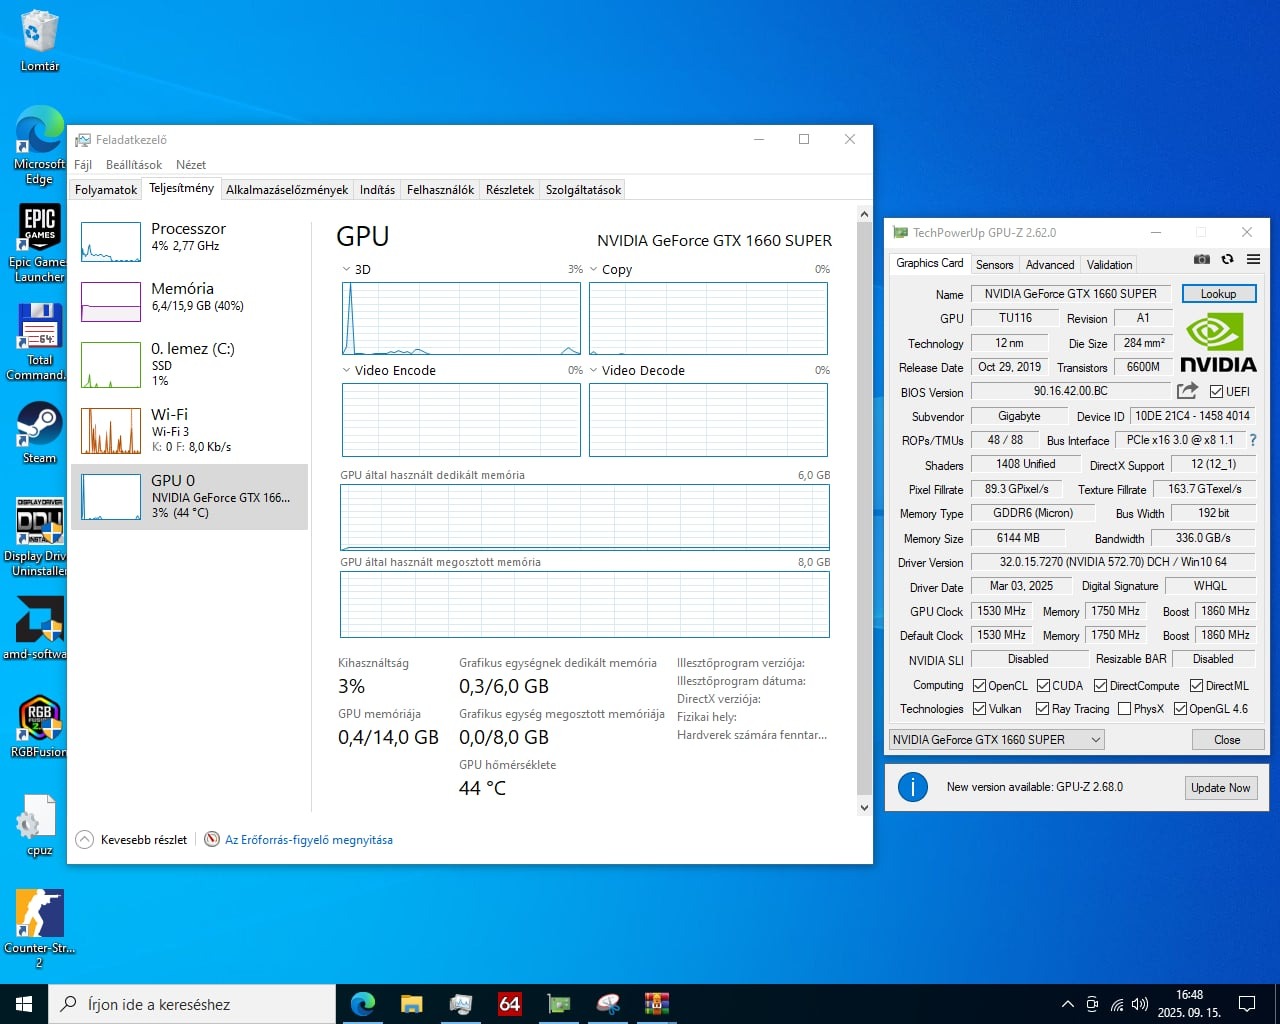1280x1024 pixels.
Task: Open the Copy graph engine dropdown
Action: (593, 269)
